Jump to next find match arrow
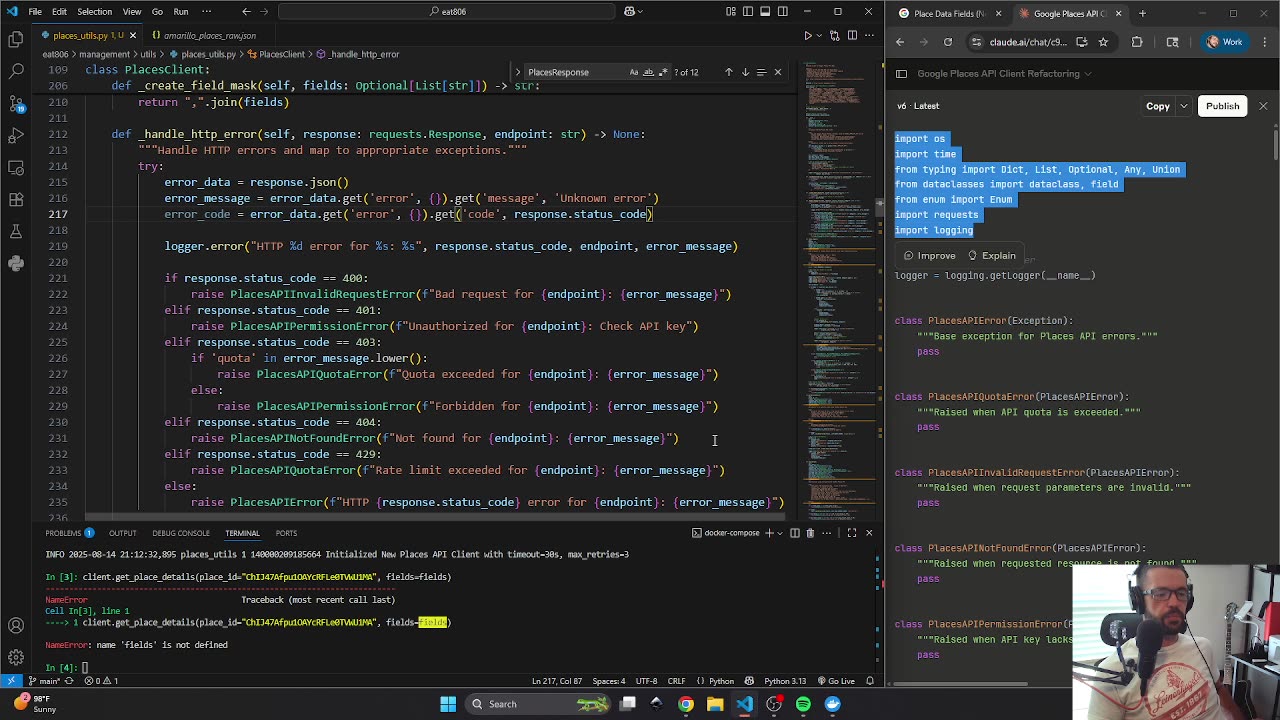Screen dimensions: 1280x720 [x=745, y=72]
